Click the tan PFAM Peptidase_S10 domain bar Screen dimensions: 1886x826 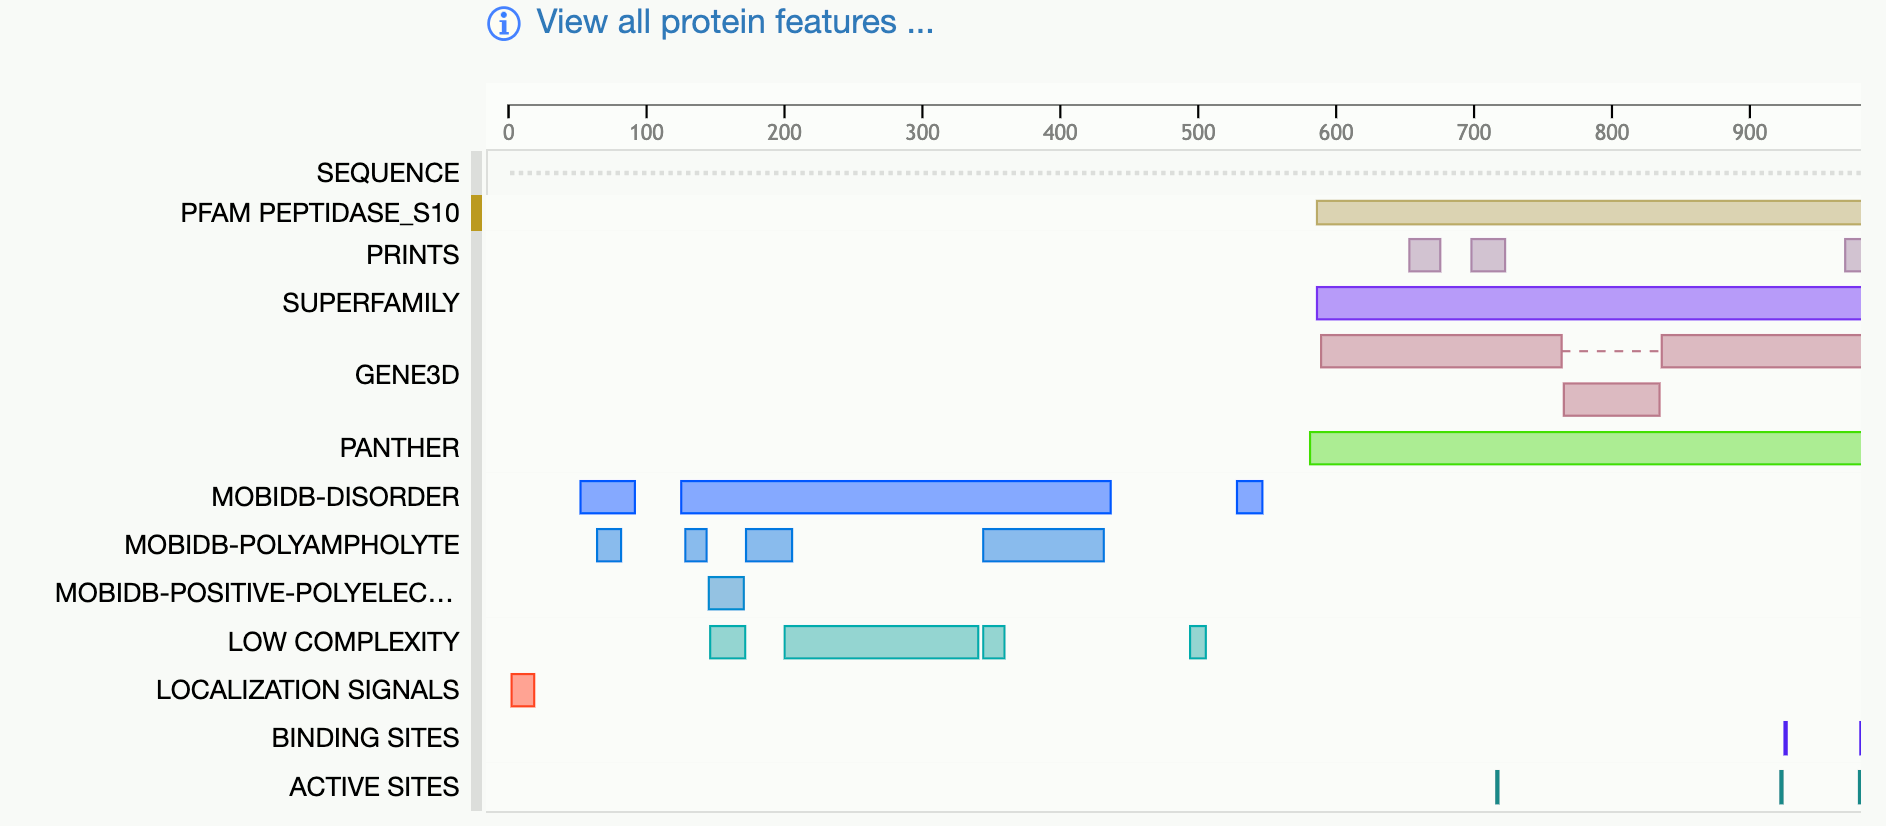tap(1588, 212)
